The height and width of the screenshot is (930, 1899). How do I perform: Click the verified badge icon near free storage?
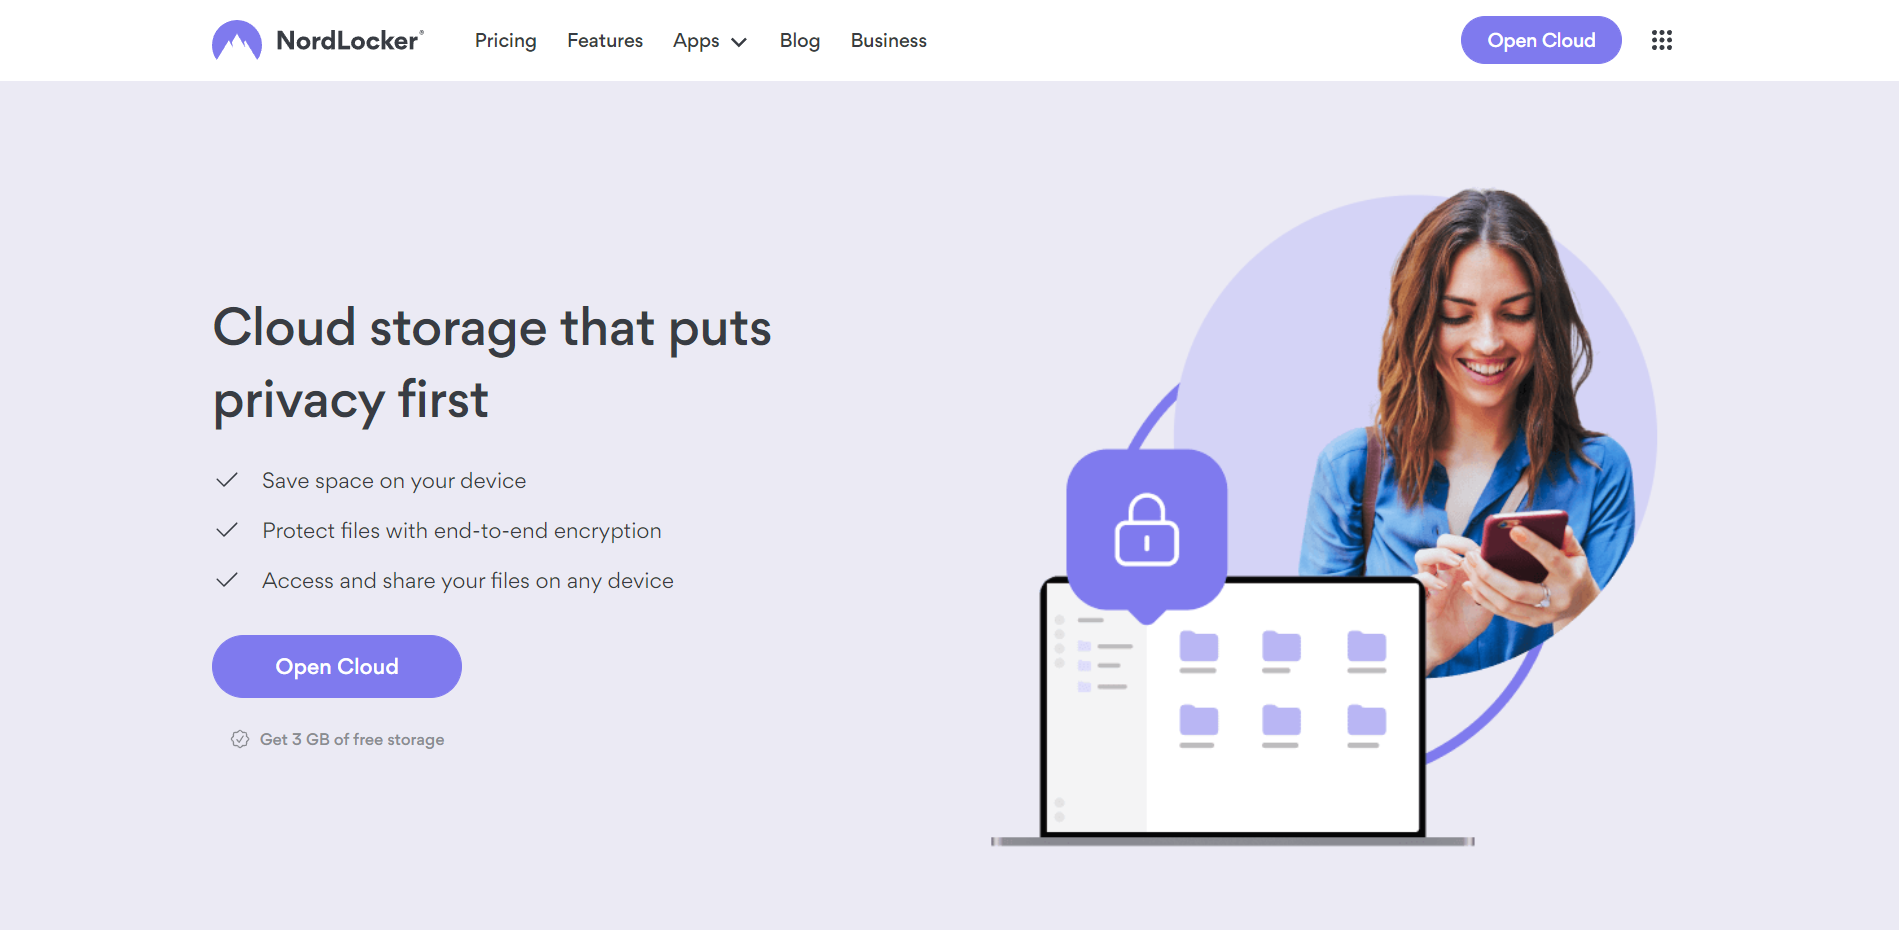point(240,739)
